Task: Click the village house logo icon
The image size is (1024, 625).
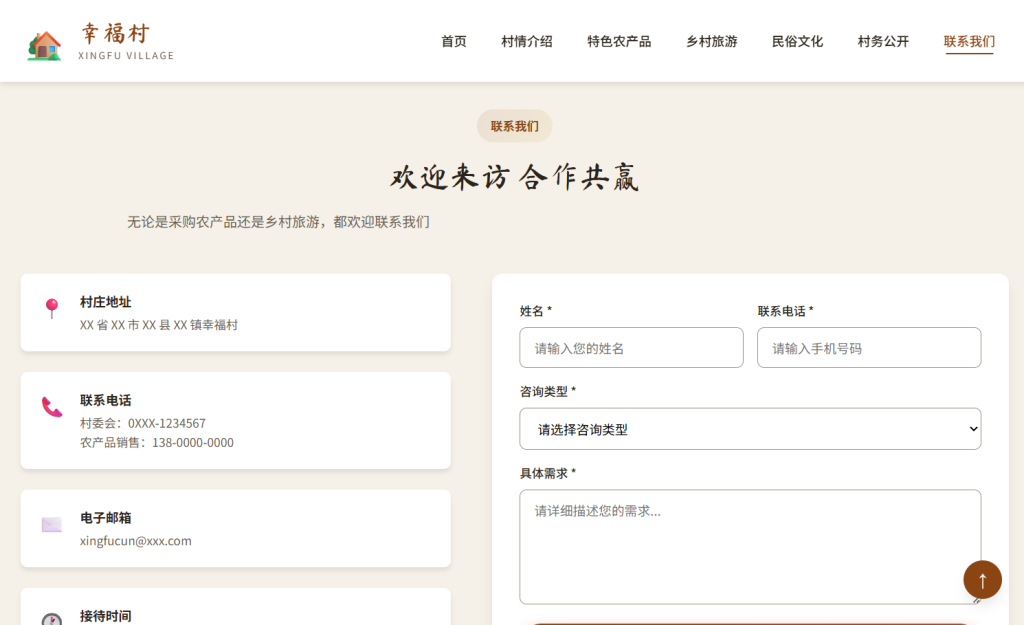Action: [44, 45]
